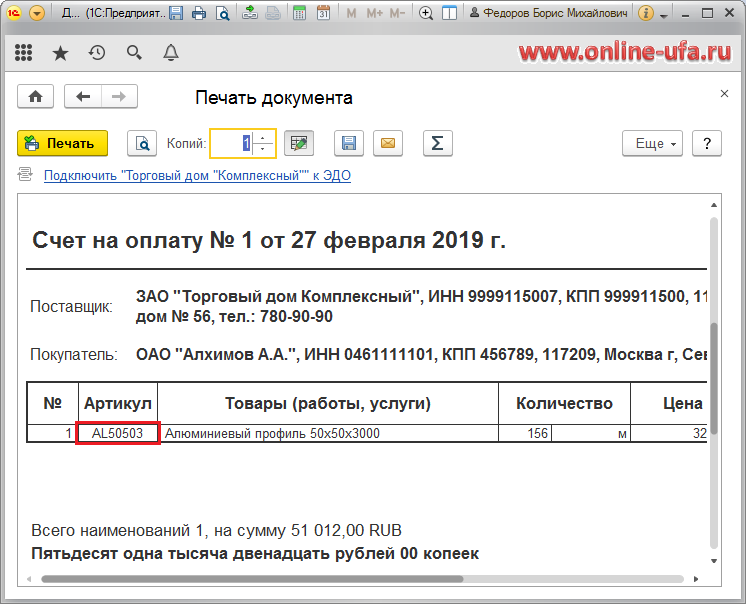Click the horizontal scrollbar thumb

point(252,579)
